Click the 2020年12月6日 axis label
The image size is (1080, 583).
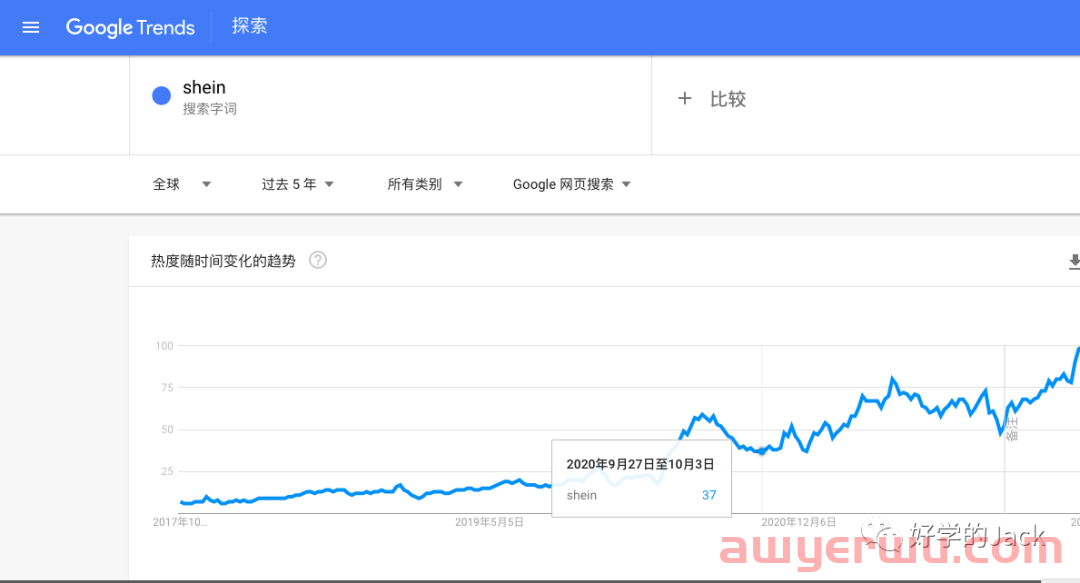pos(798,522)
